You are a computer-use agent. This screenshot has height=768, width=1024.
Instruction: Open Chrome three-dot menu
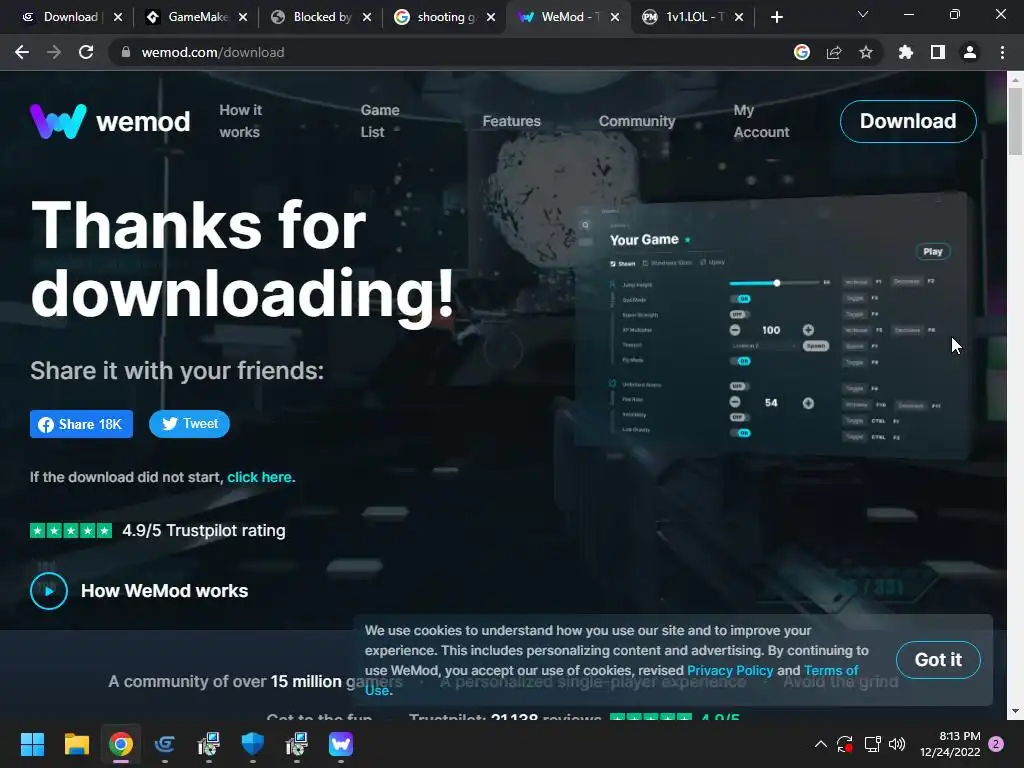click(1002, 52)
